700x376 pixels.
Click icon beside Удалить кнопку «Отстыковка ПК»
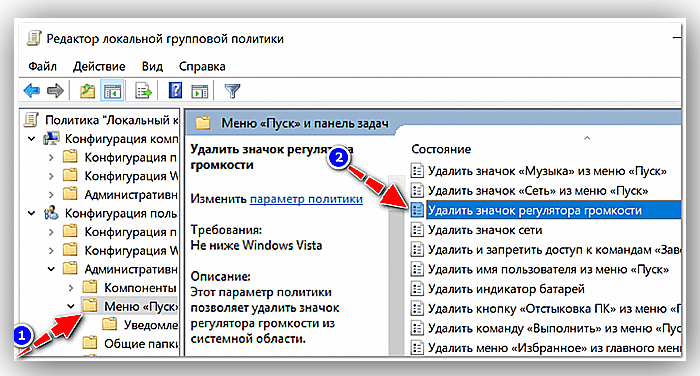pyautogui.click(x=417, y=308)
